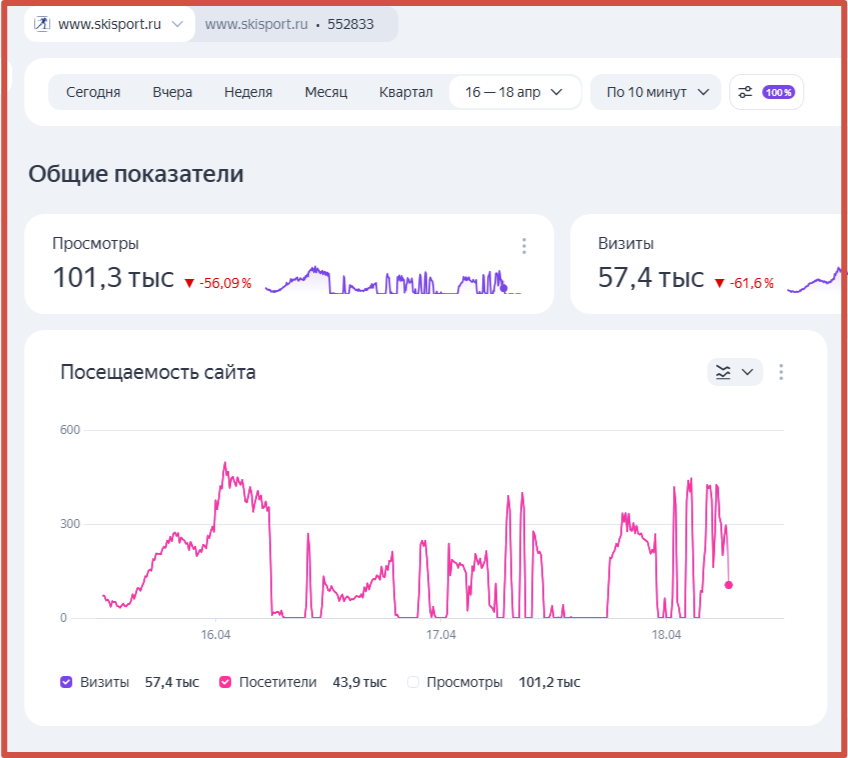Switch to the Неделя period tab

click(248, 92)
